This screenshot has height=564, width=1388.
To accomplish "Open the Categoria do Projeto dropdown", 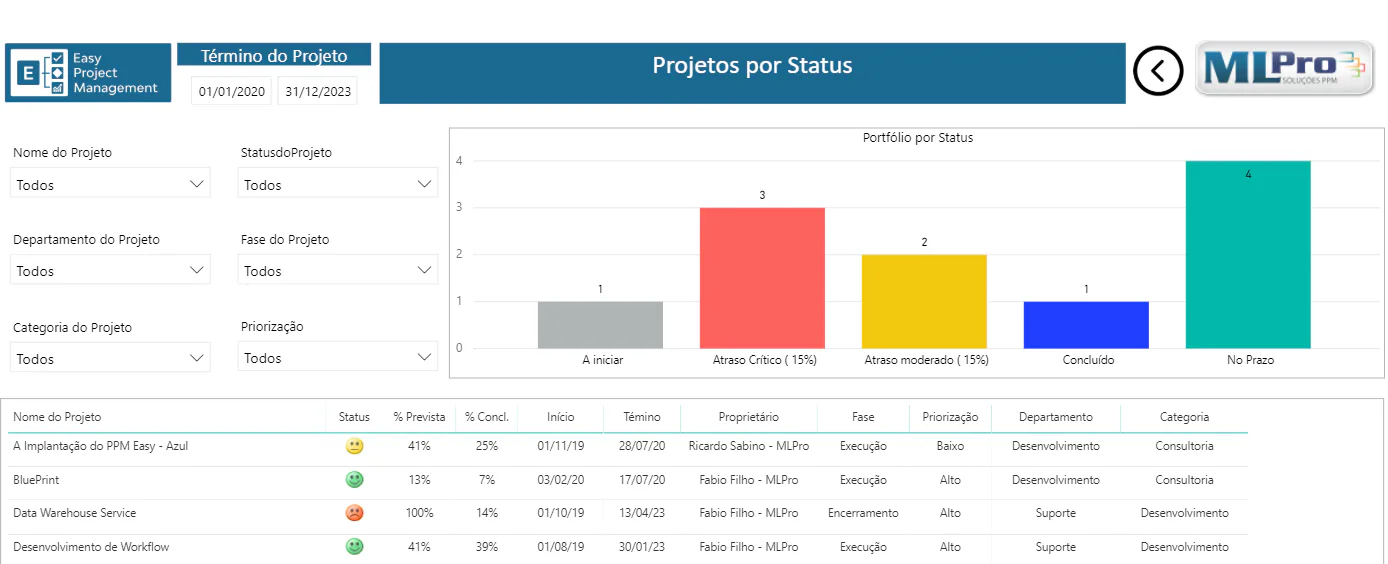I will click(x=110, y=358).
